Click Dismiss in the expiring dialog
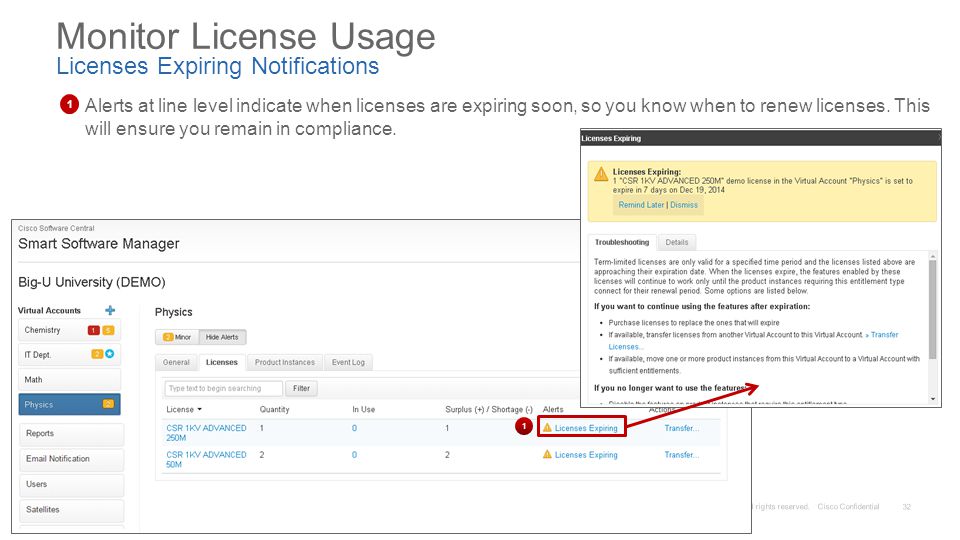This screenshot has height=540, width=960. click(684, 205)
